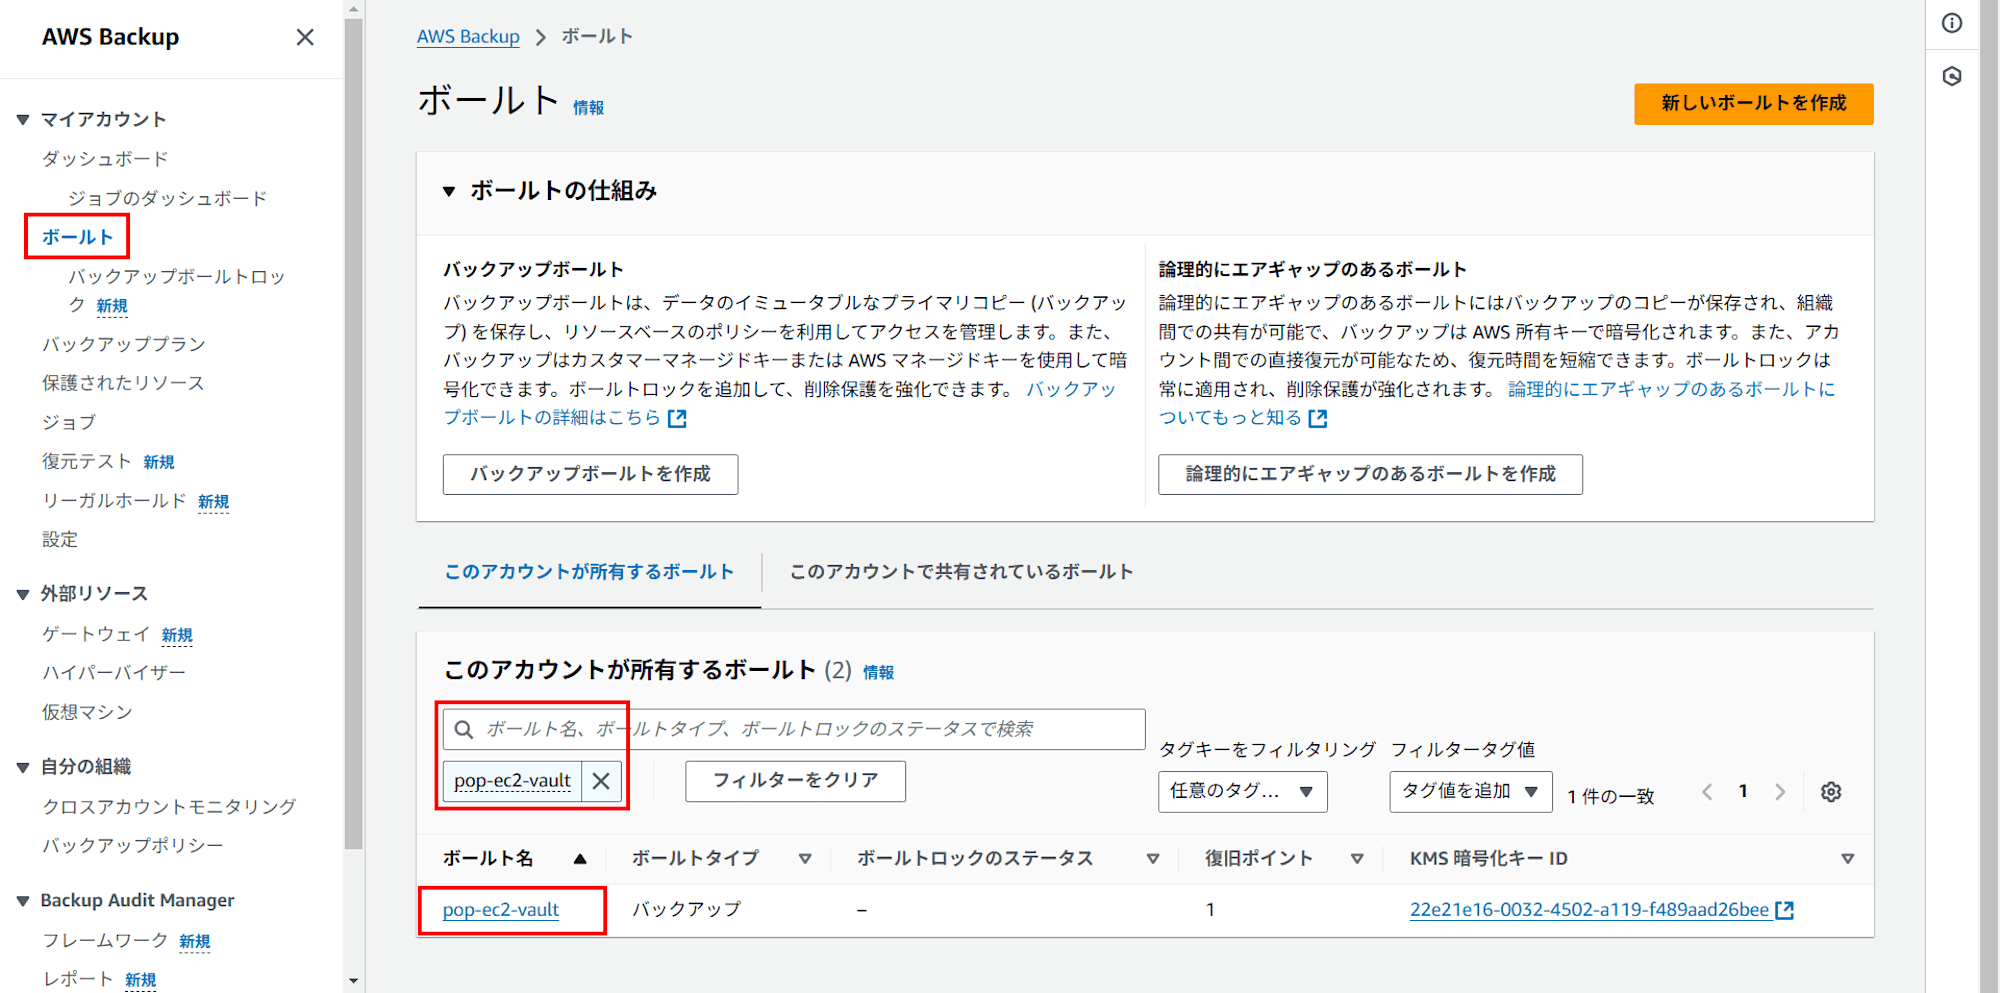Open バックアップボールトロック in sidebar
This screenshot has height=993, width=2000.
coord(176,290)
